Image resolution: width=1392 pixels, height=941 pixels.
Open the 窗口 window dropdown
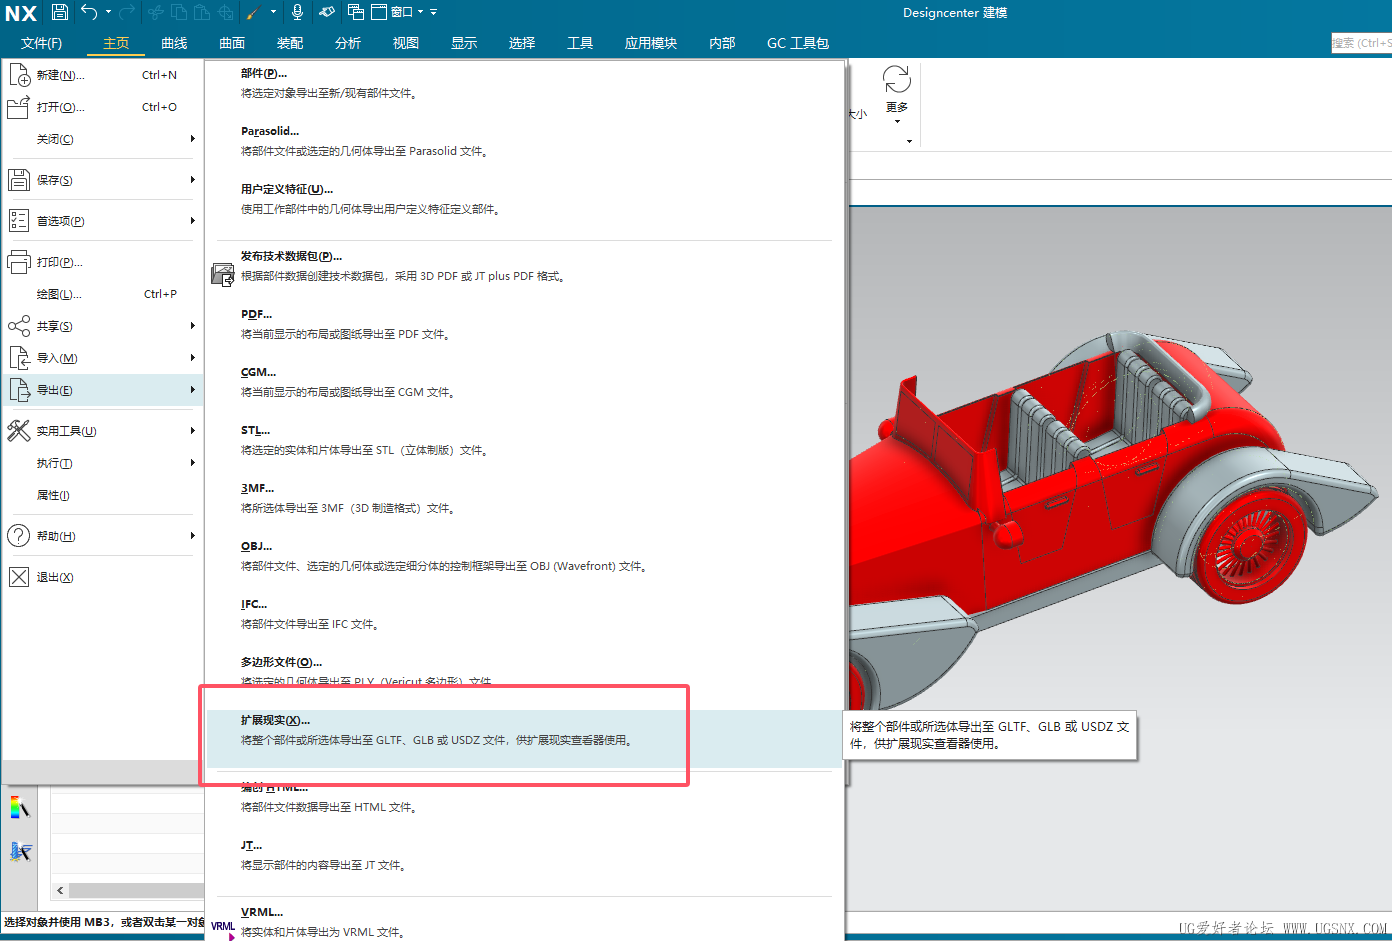coord(397,12)
